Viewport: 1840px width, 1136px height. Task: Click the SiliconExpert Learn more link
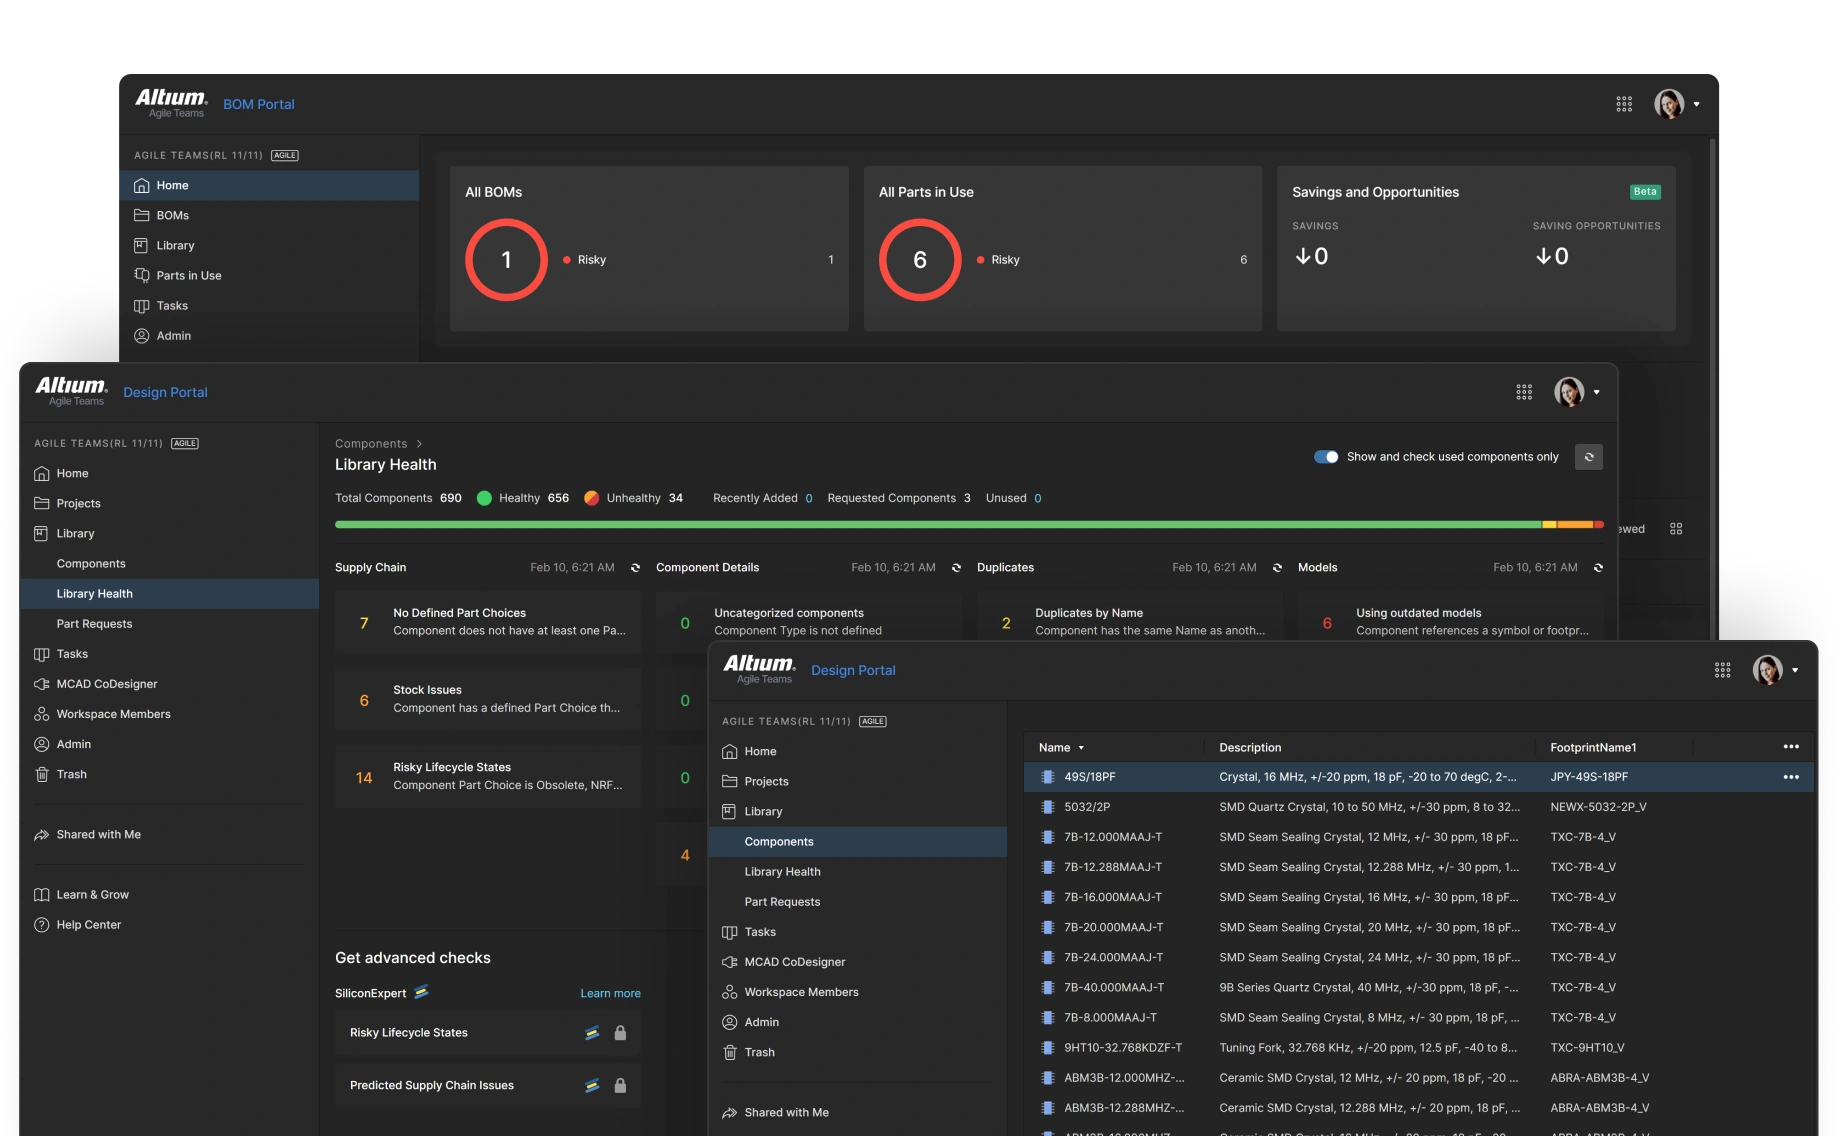point(610,993)
